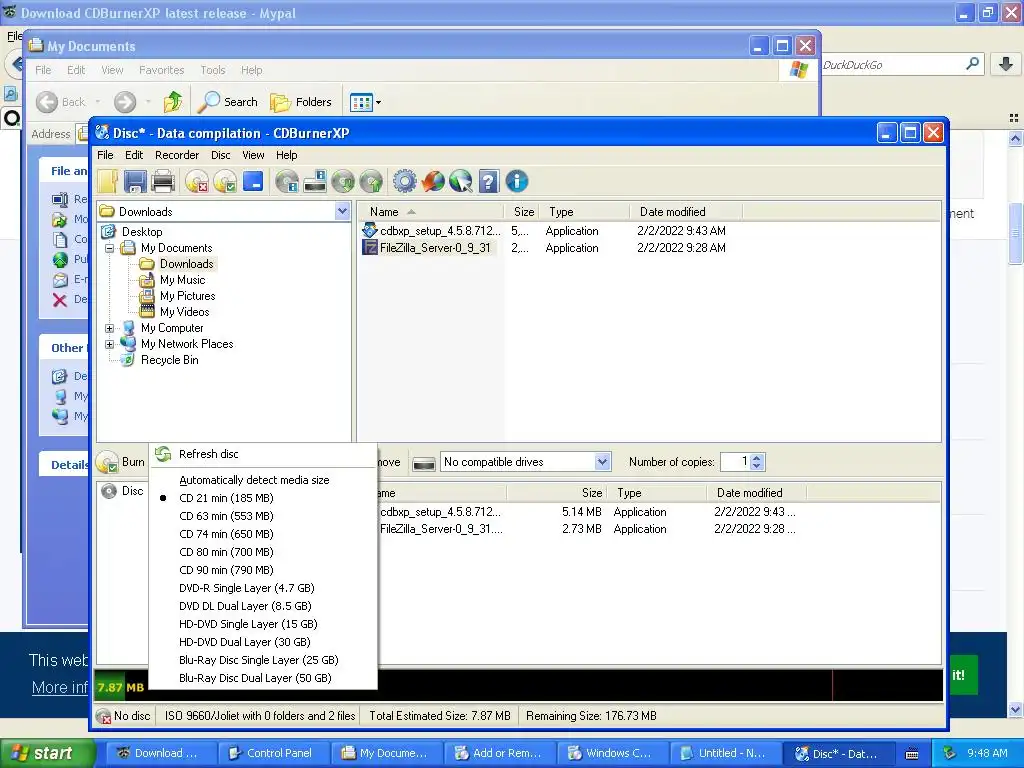
Task: Click the FileZilla_Server file icon in upper list
Action: [370, 248]
